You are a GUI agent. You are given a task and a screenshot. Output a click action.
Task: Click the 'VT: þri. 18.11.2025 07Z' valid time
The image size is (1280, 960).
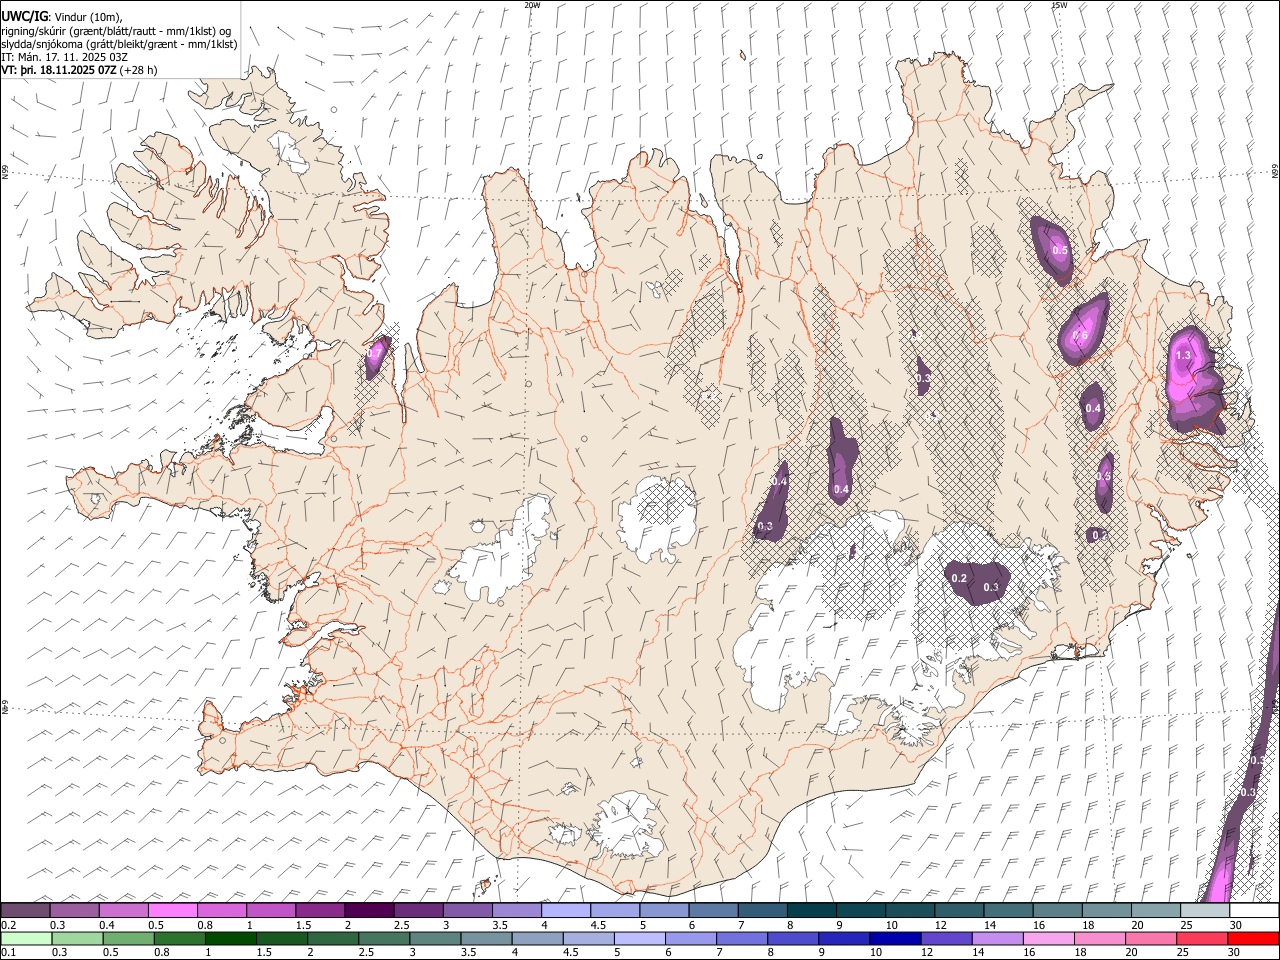click(59, 70)
